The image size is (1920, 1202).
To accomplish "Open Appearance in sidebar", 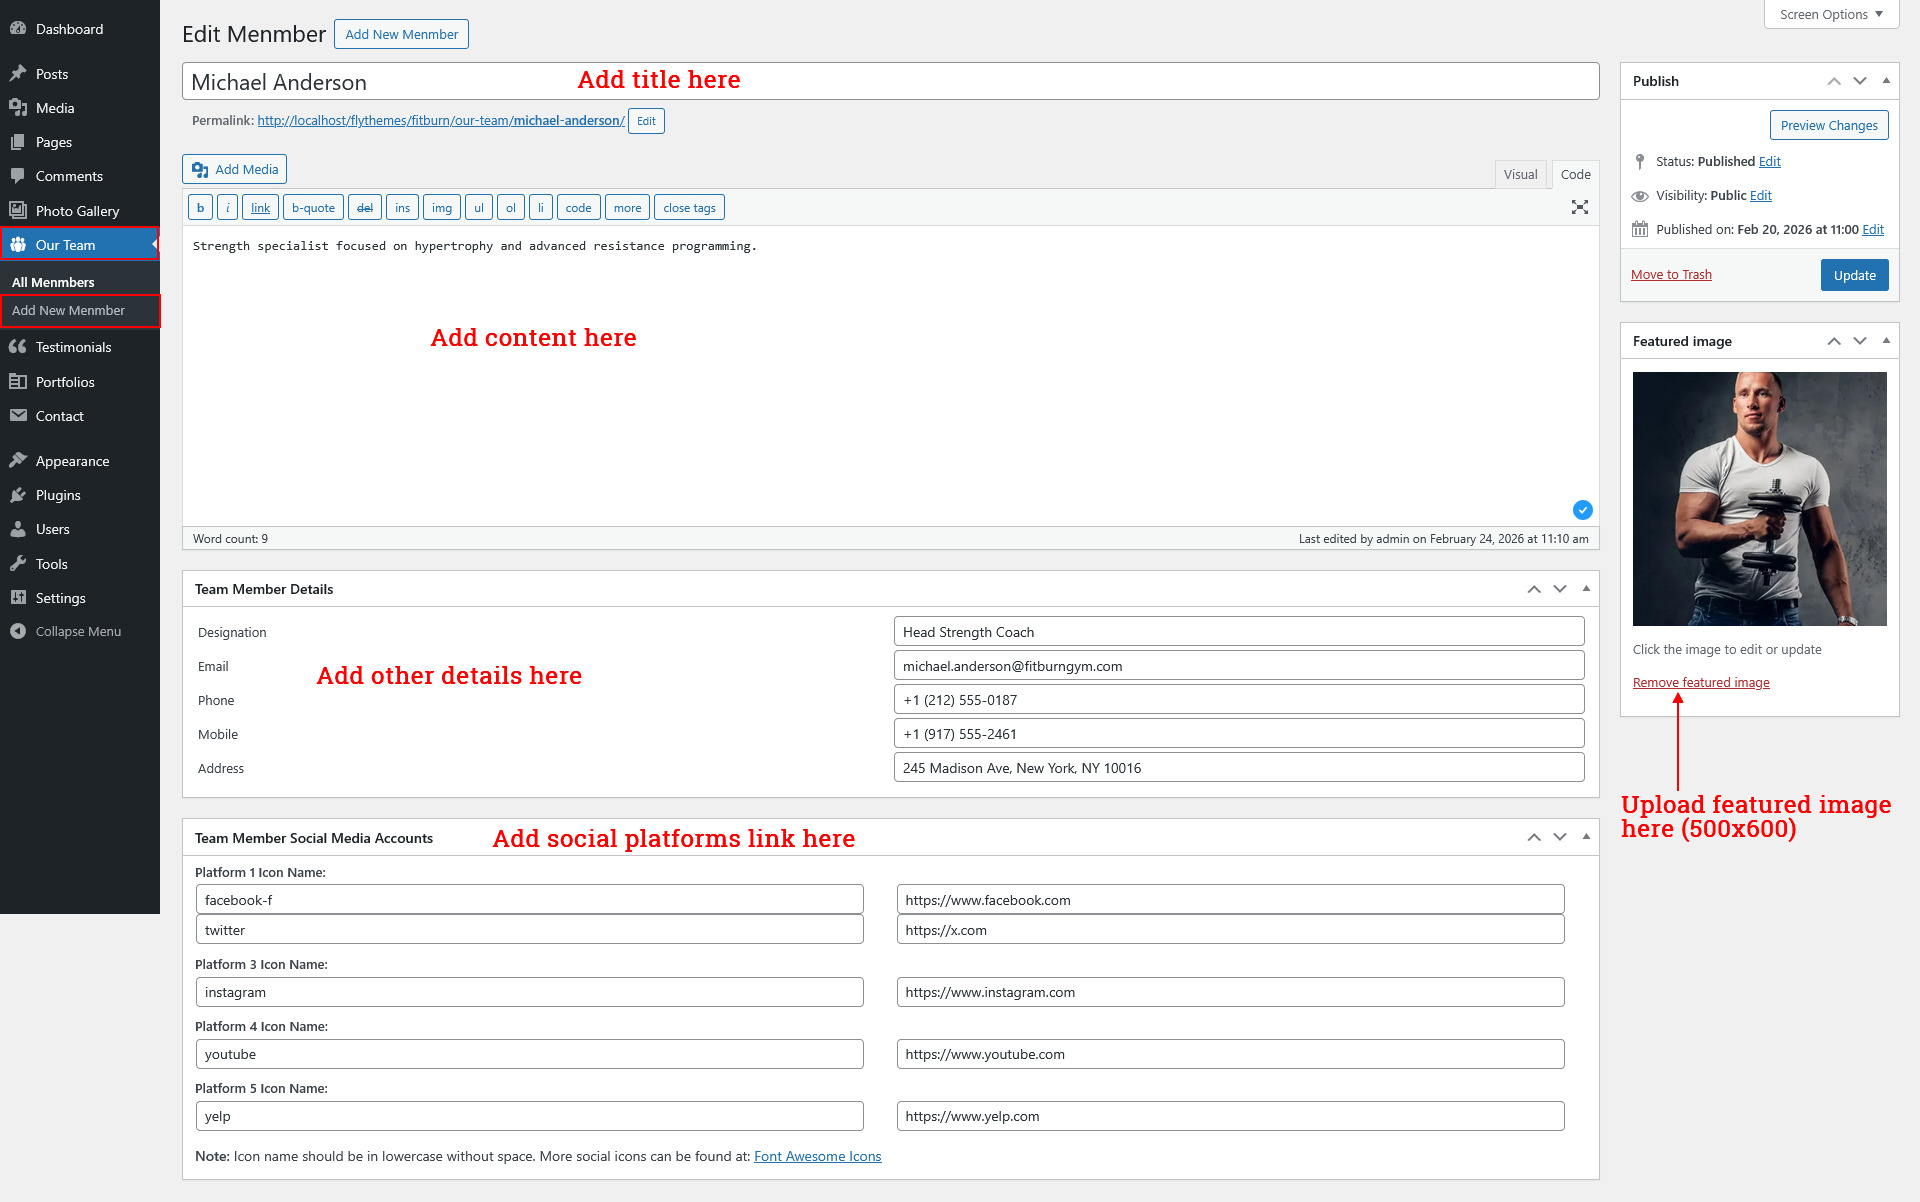I will tap(72, 461).
